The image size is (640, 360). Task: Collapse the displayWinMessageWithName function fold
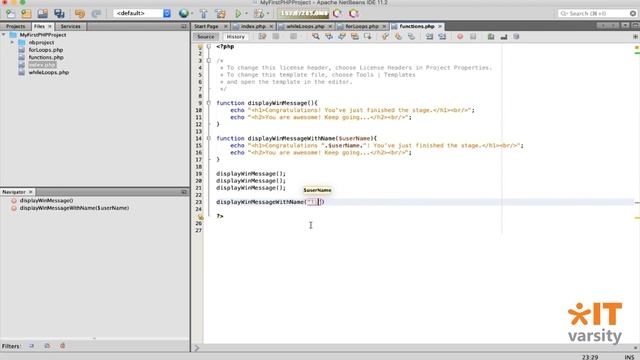click(x=209, y=138)
